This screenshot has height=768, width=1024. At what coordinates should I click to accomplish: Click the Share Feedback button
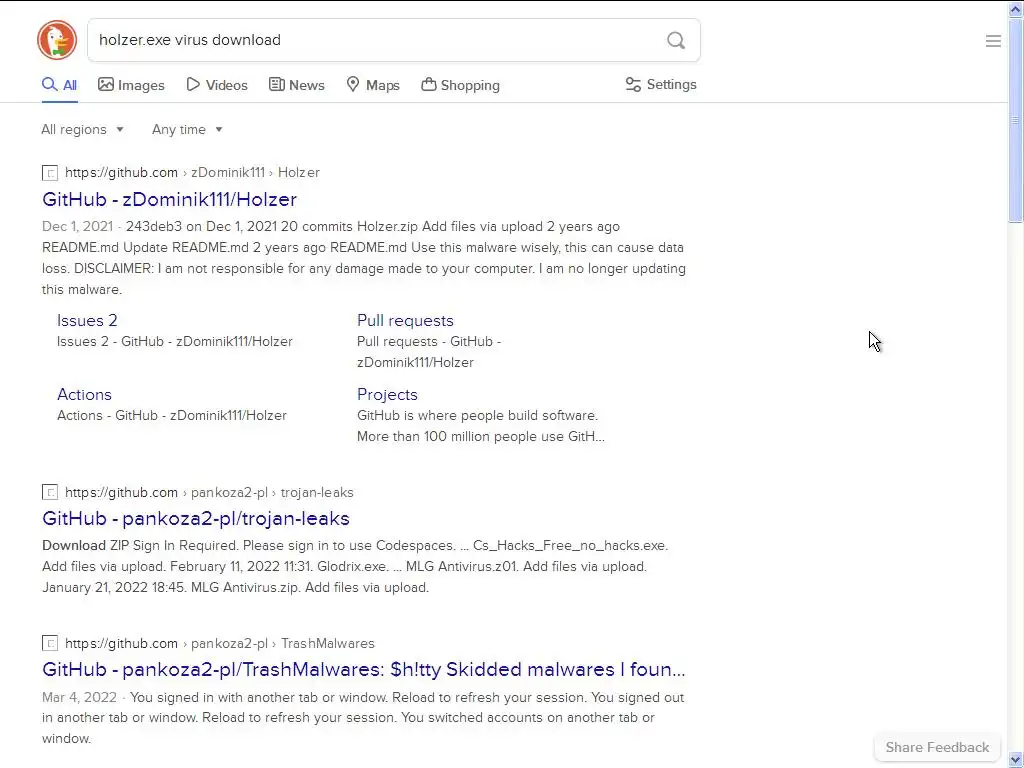coord(937,747)
